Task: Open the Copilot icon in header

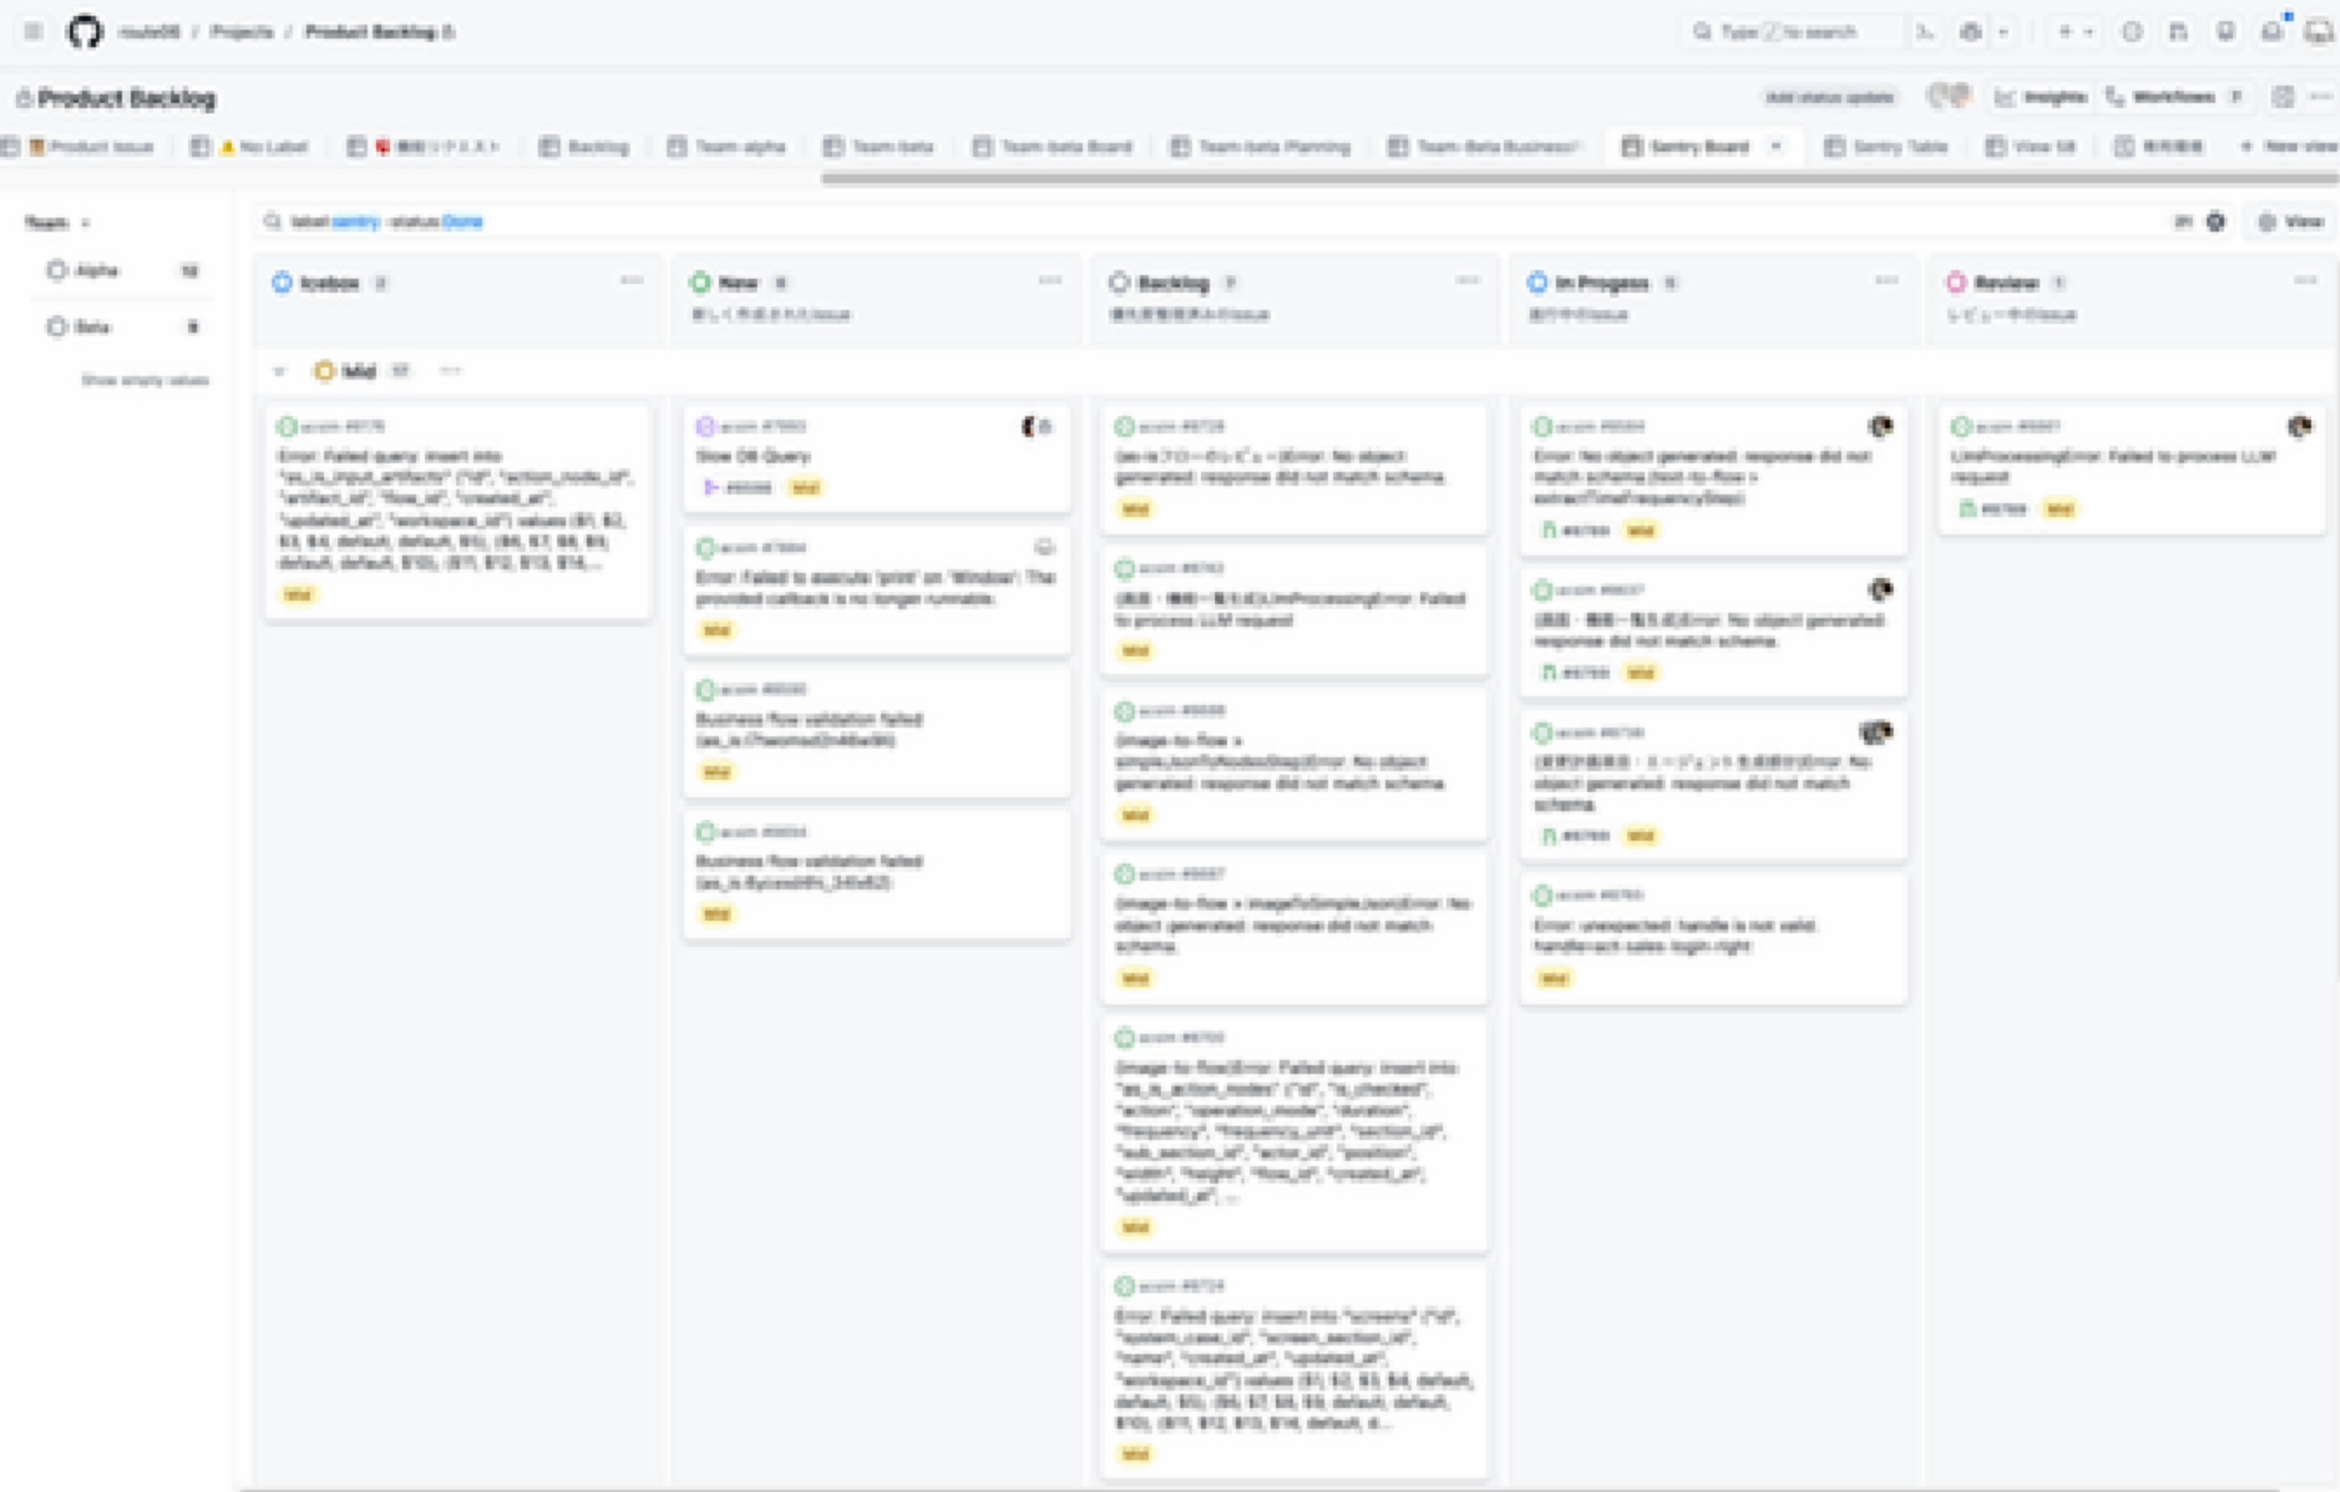Action: point(1970,32)
